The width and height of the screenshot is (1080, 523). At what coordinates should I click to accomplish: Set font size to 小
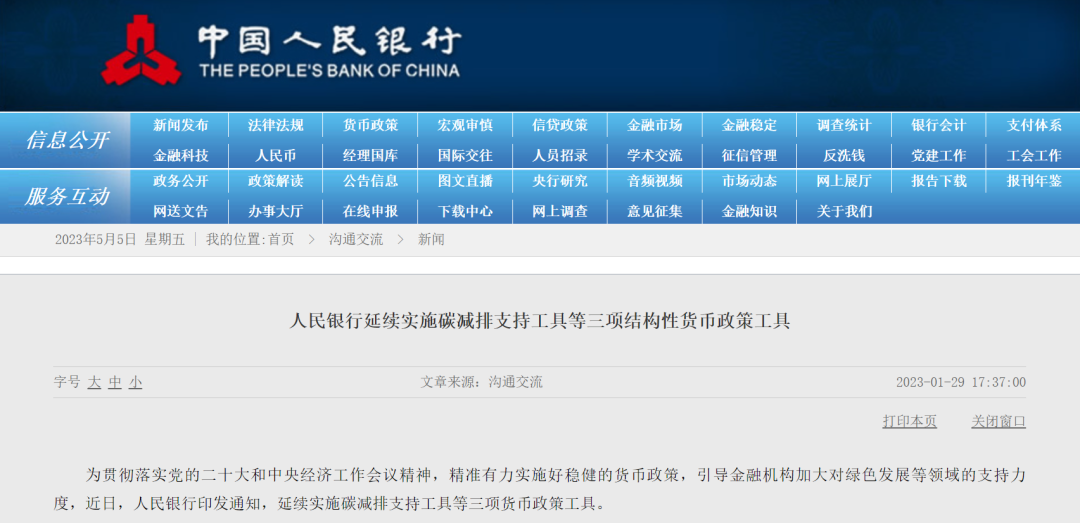tap(136, 382)
